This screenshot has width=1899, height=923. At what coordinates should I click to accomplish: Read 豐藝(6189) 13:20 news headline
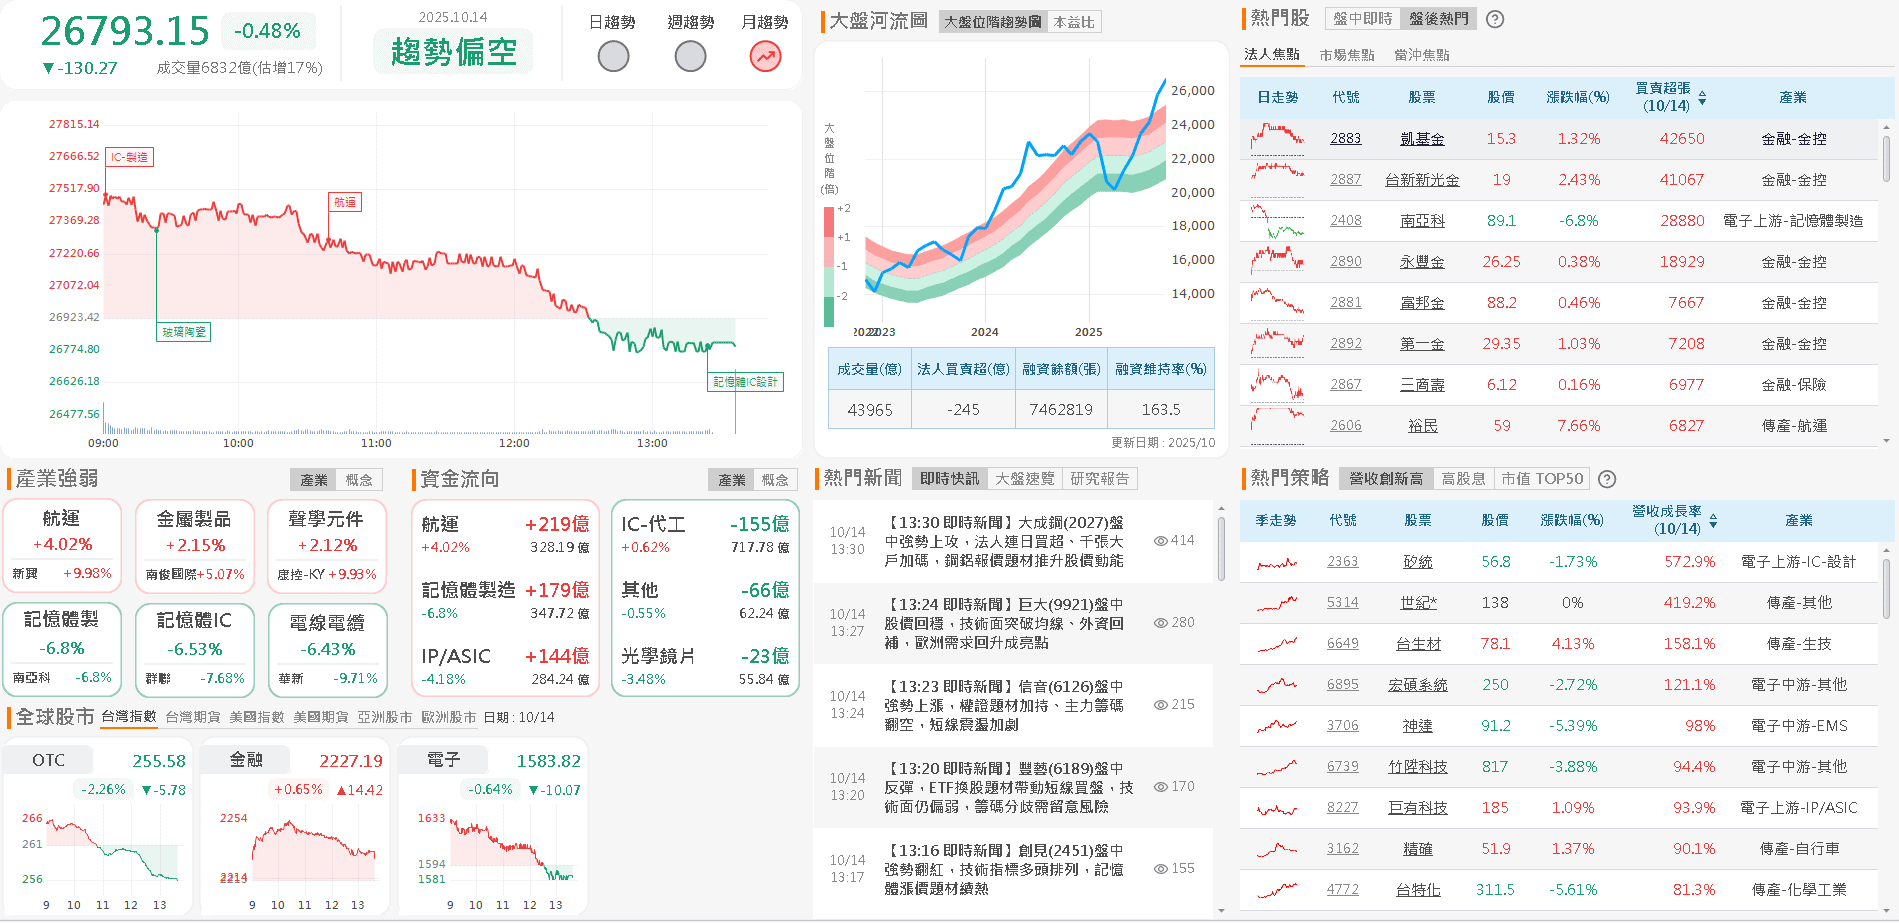tap(1008, 788)
